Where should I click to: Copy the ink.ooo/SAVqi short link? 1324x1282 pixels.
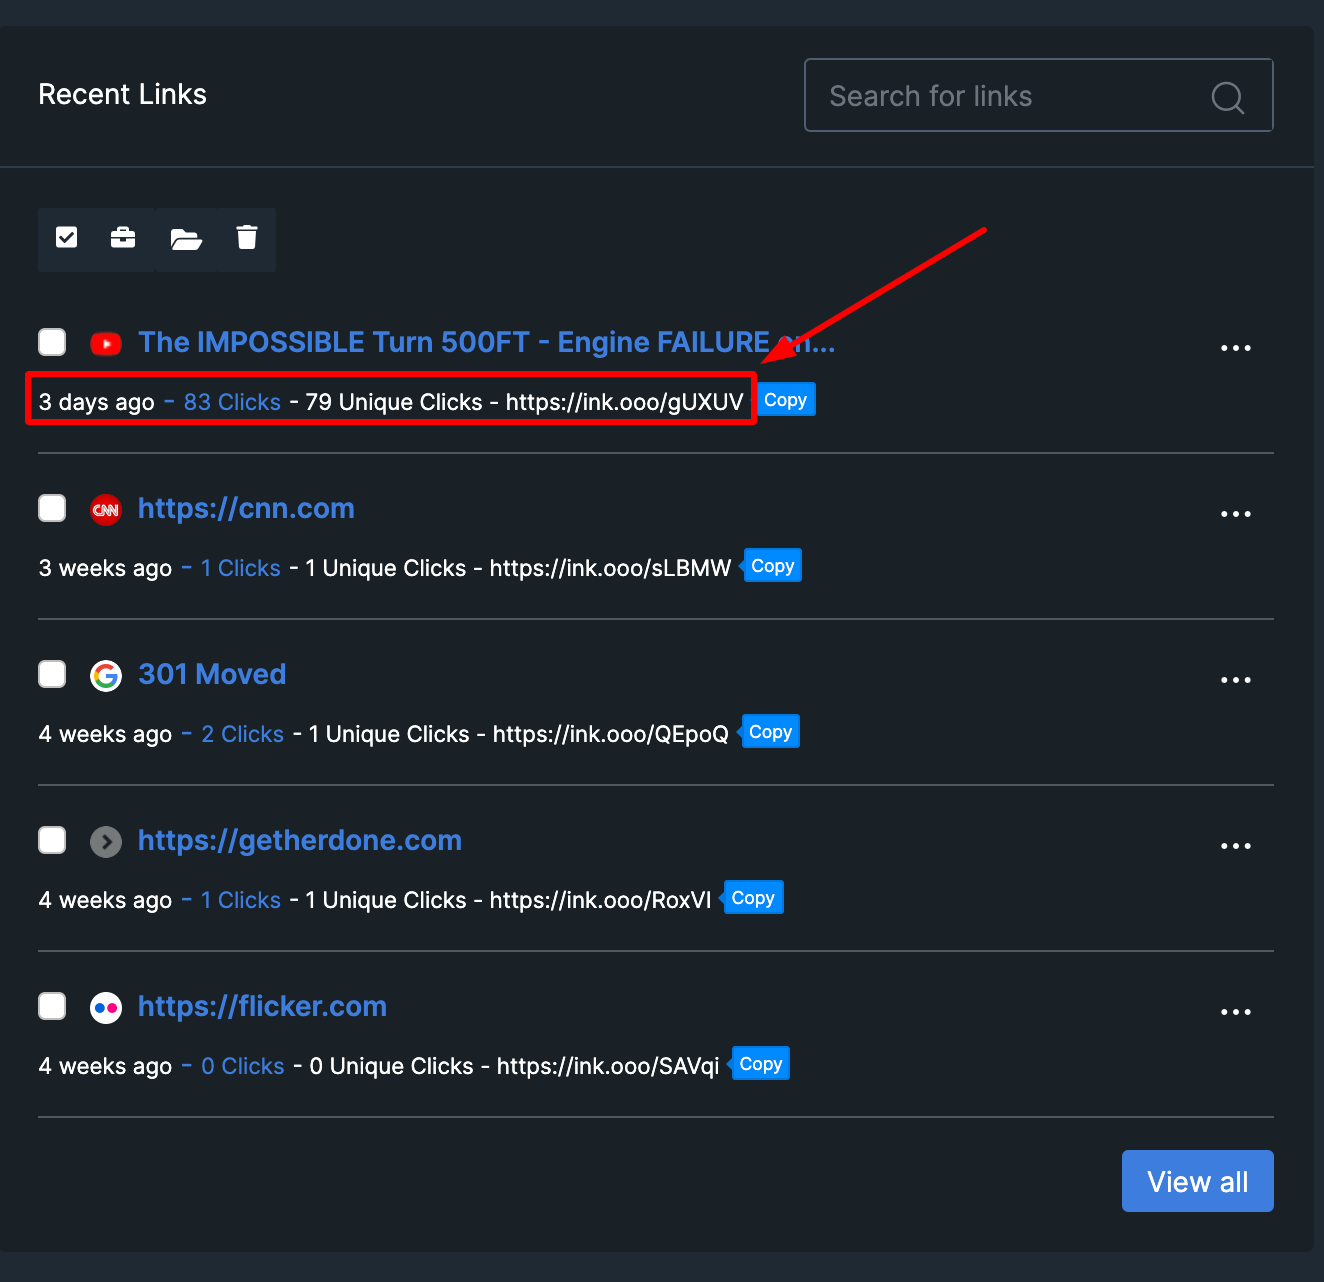point(761,1064)
